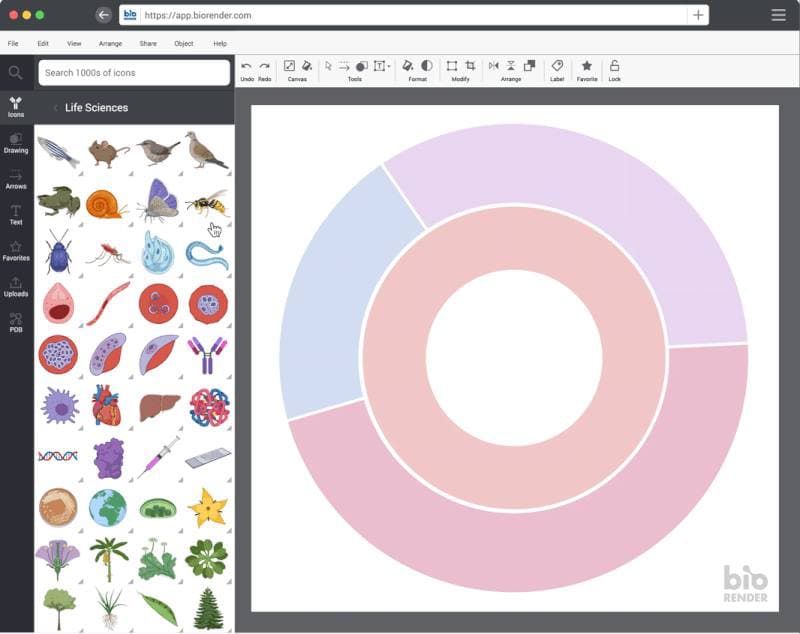Select the Crop tool in Modify

point(470,66)
